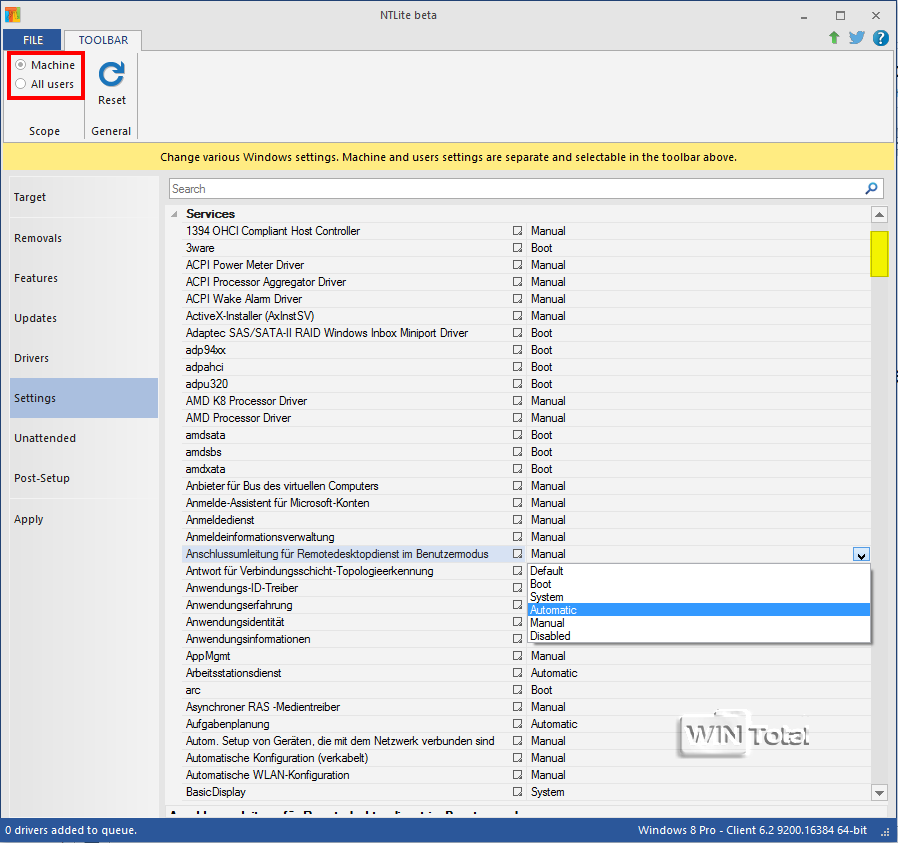Open the blue help question icon
This screenshot has height=843, width=898.
pos(880,38)
